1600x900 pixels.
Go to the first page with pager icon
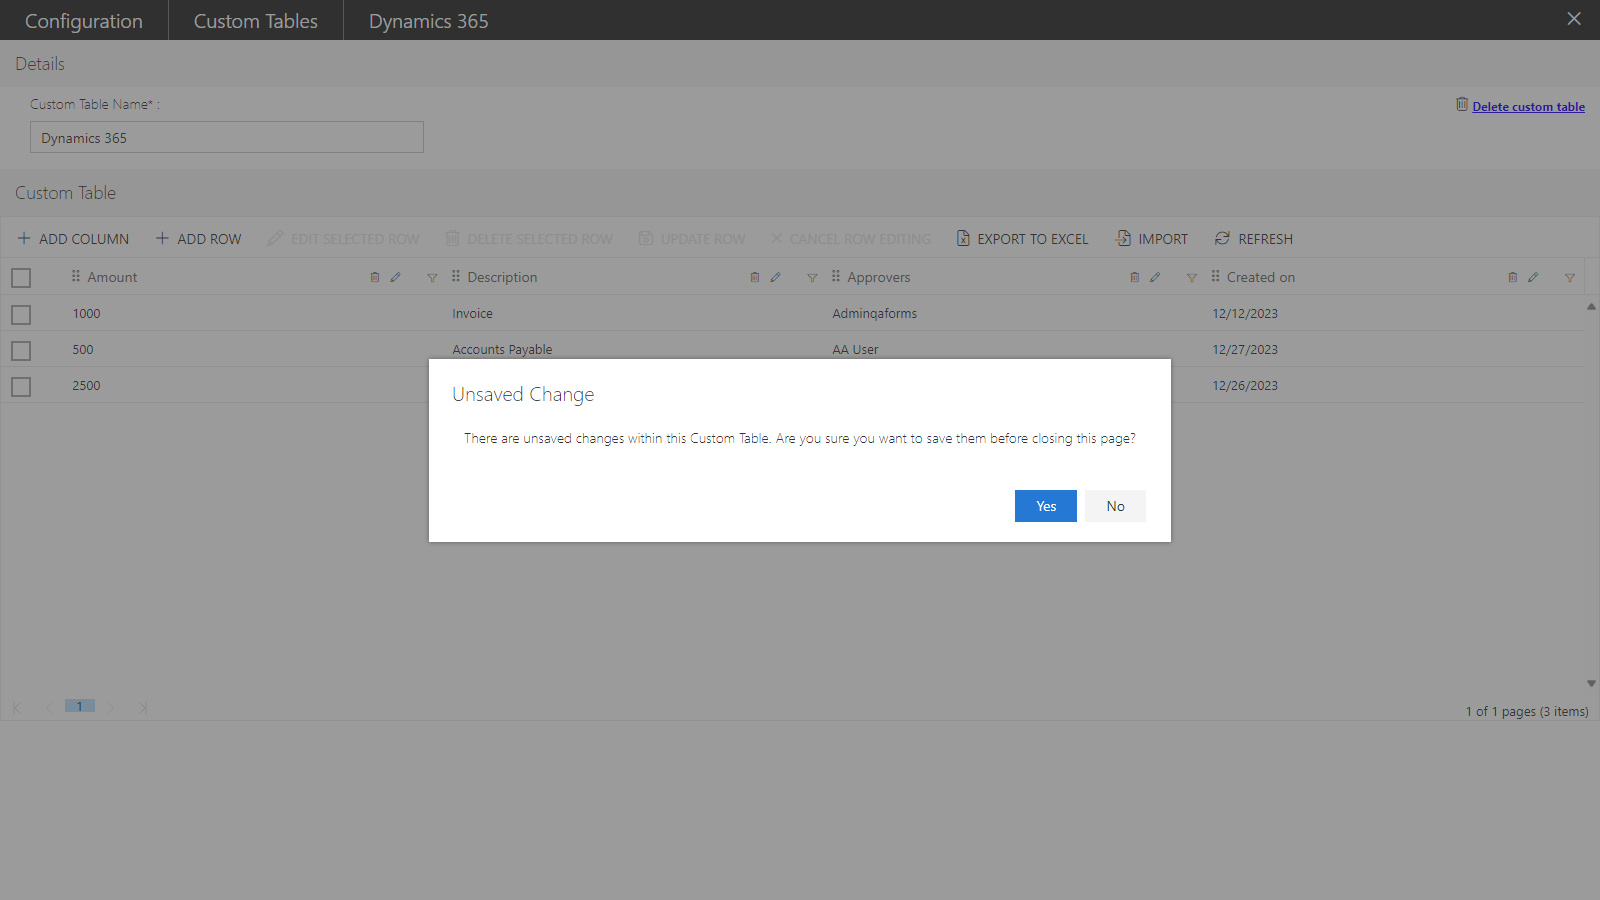17,707
